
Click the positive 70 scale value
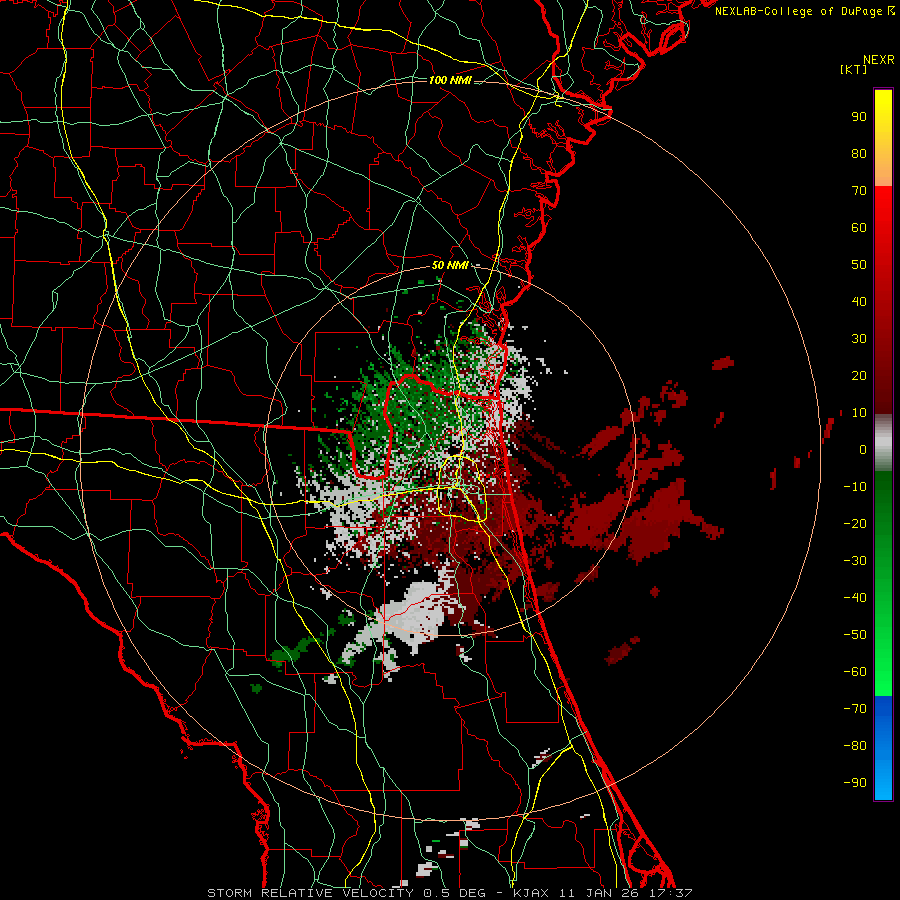click(859, 191)
